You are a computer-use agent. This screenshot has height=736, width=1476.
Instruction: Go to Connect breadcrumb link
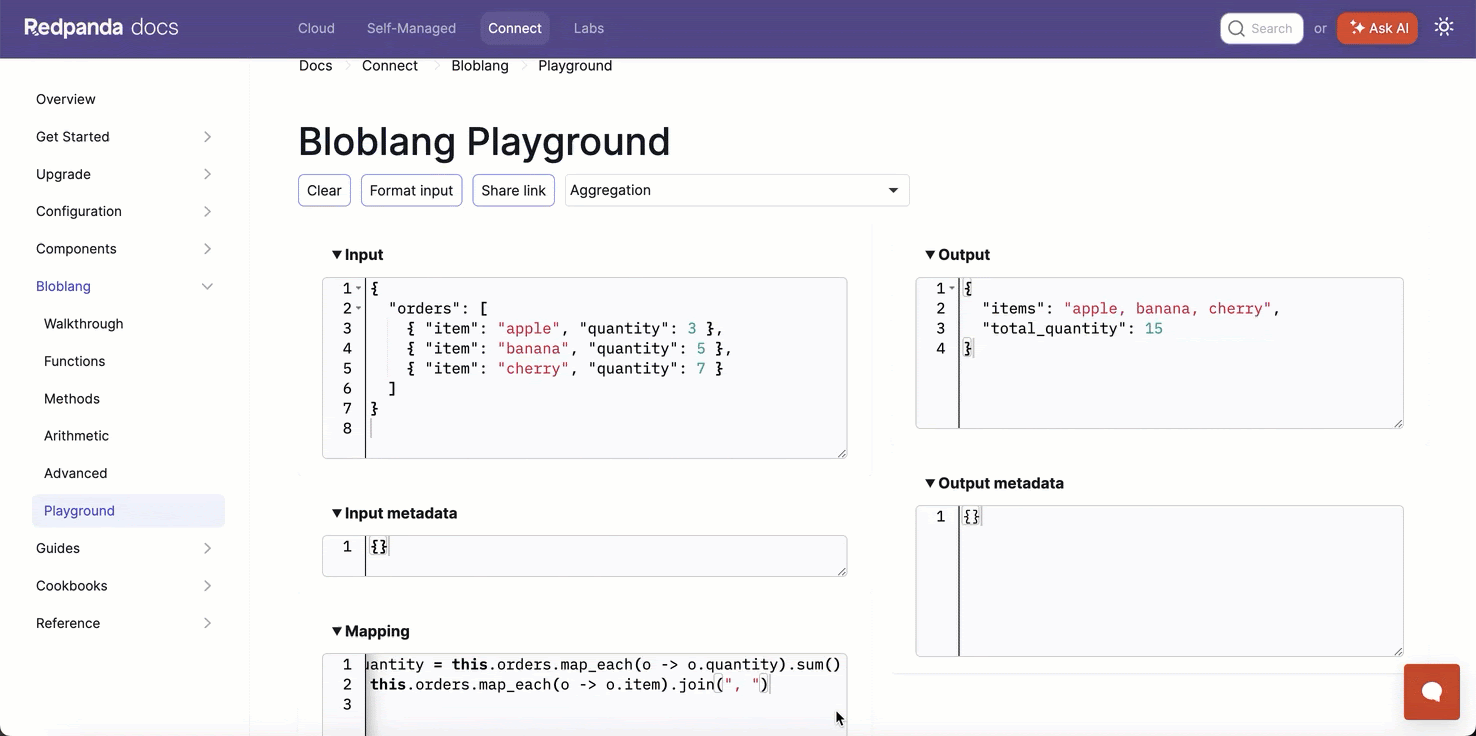(x=390, y=66)
